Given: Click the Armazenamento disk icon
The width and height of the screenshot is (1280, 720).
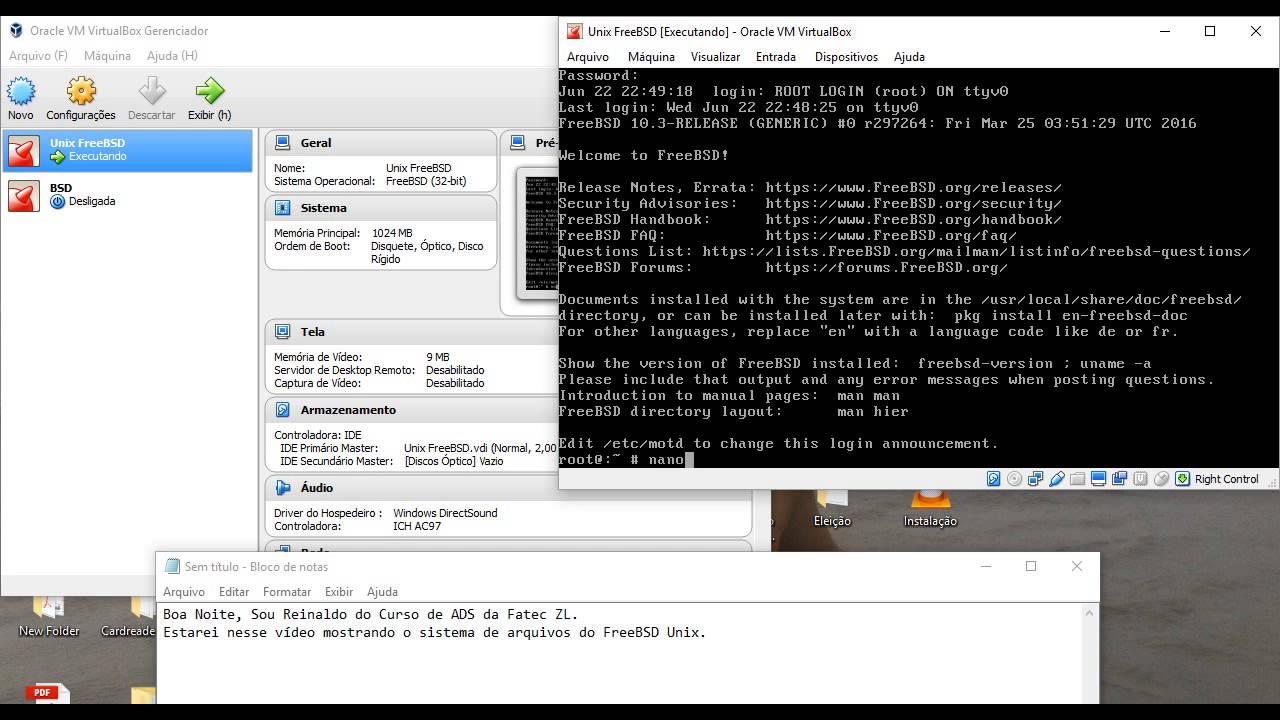Looking at the screenshot, I should tap(283, 410).
